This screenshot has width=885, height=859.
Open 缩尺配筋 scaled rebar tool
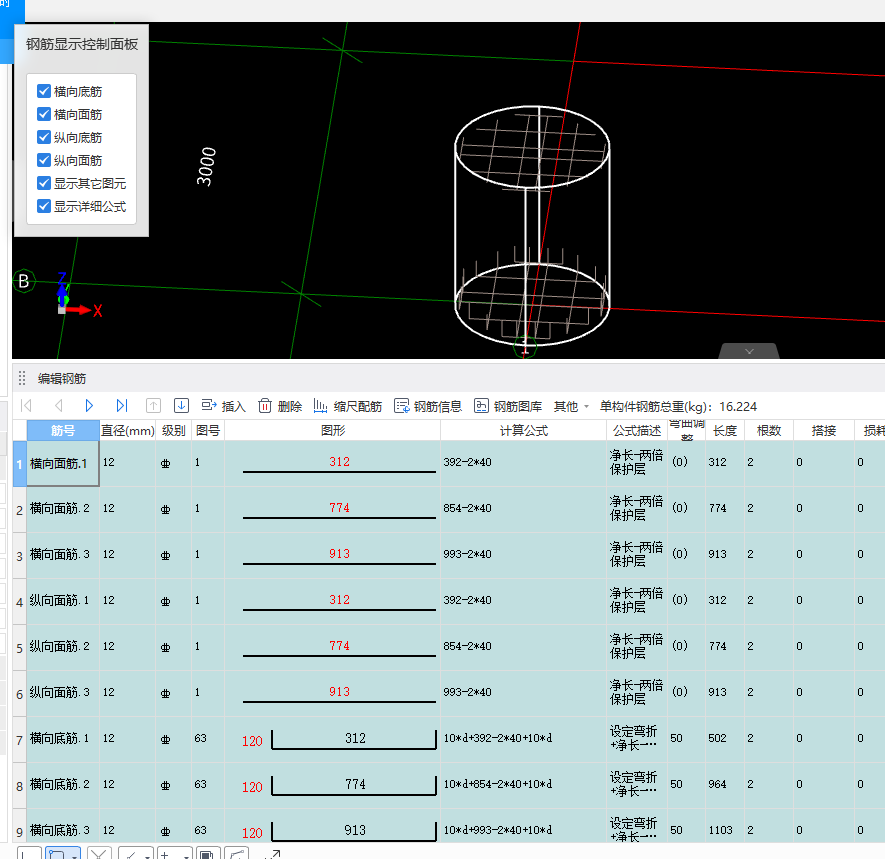(348, 406)
